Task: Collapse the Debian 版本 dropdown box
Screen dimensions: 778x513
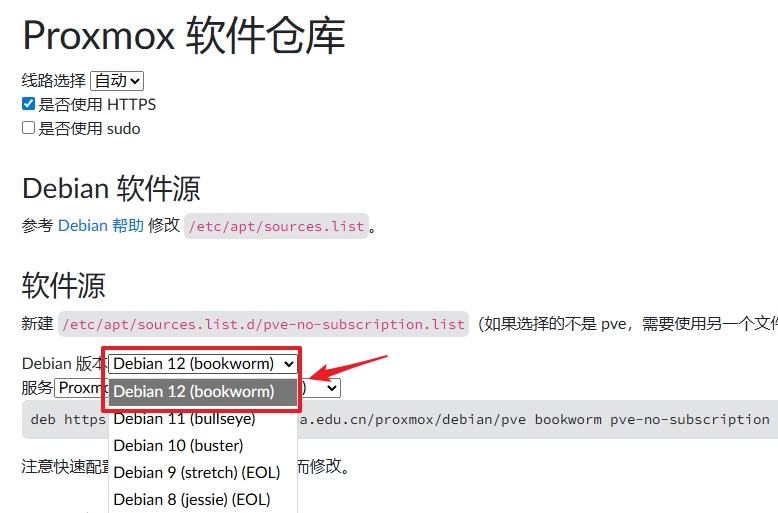Action: [x=202, y=364]
